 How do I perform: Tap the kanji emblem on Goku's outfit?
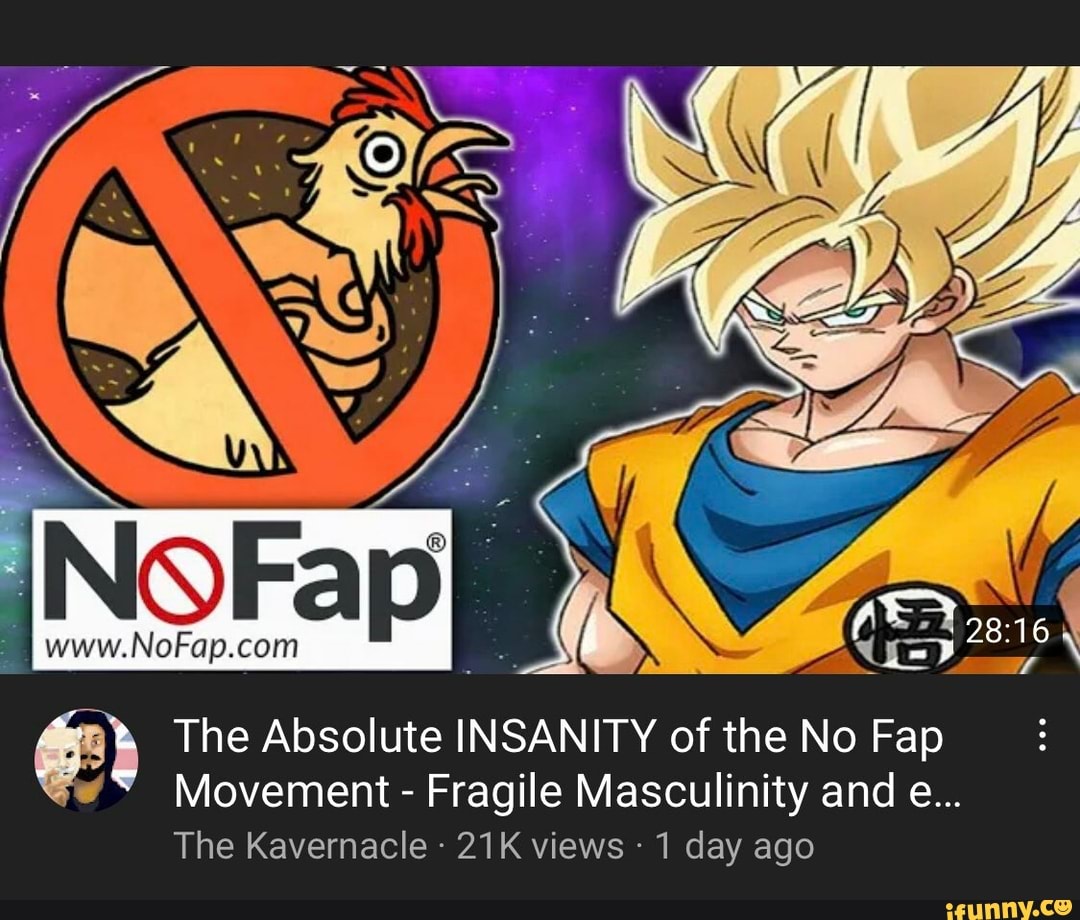tap(905, 628)
